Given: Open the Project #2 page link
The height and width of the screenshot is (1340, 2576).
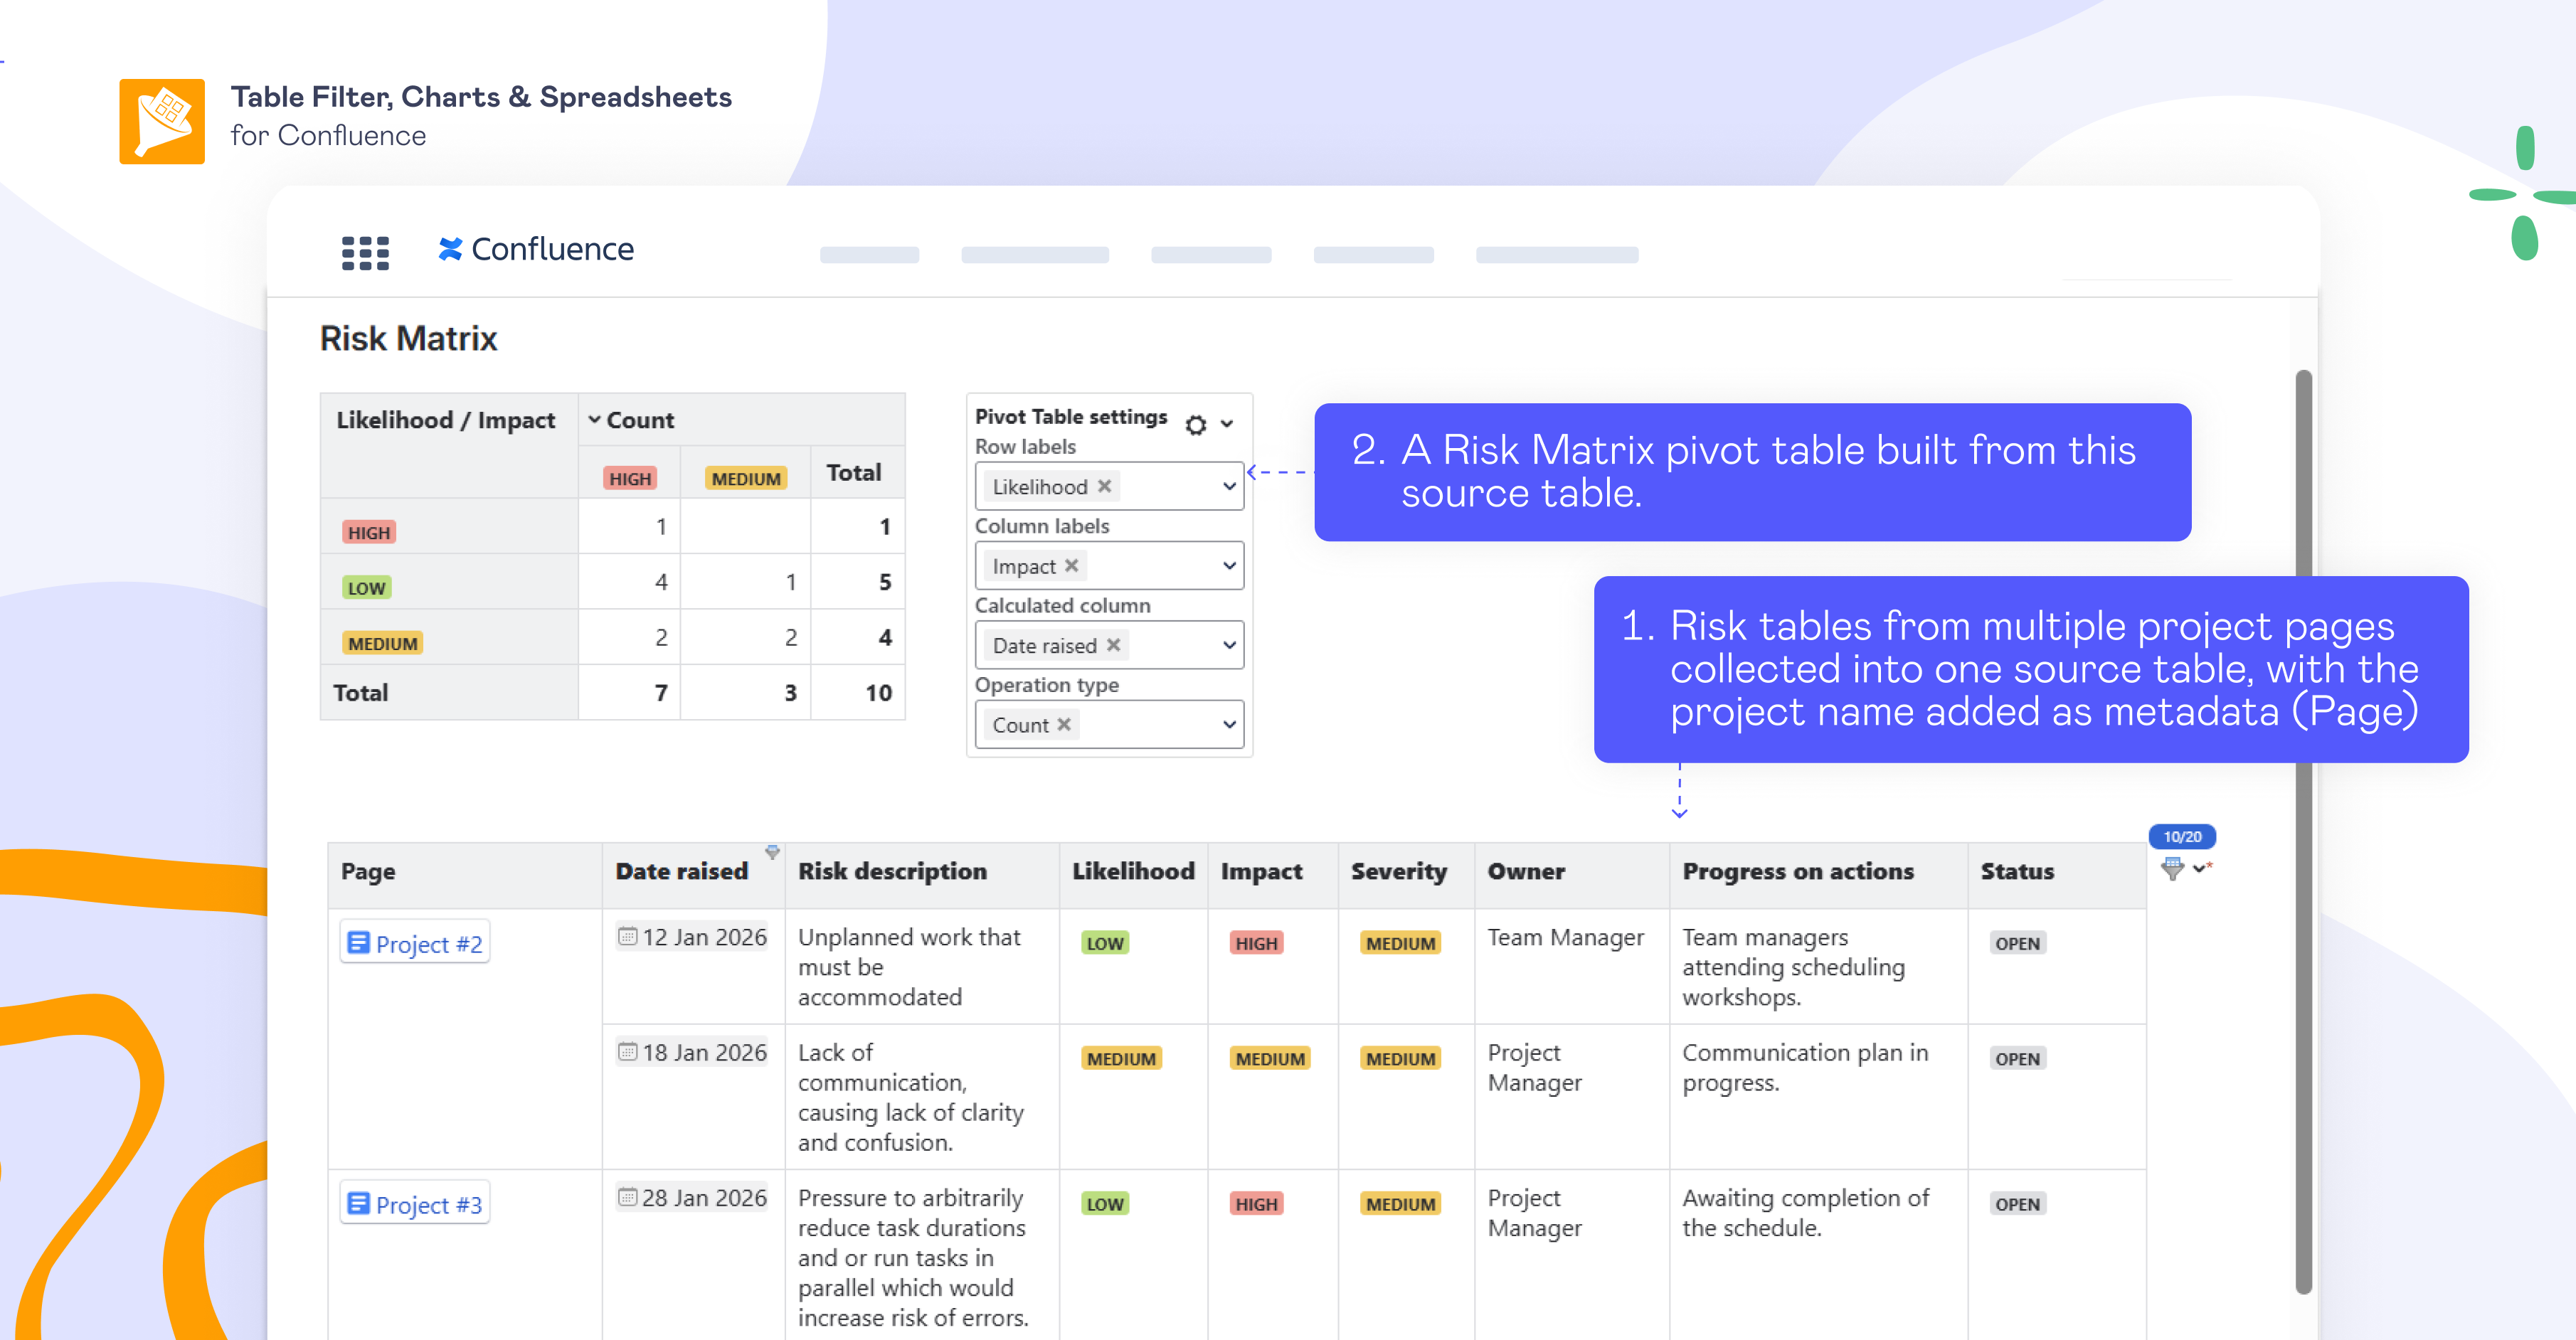Looking at the screenshot, I should point(429,944).
